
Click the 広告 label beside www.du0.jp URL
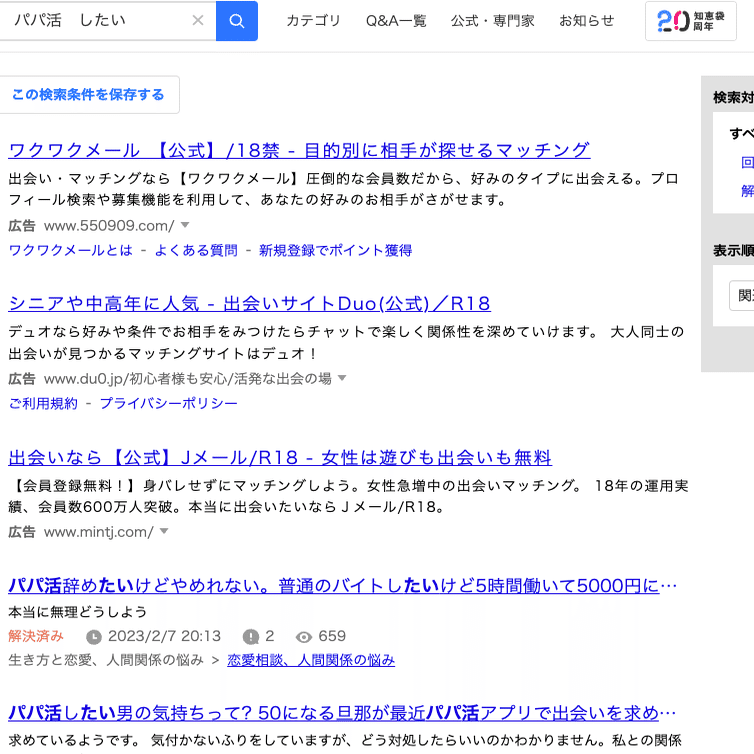pyautogui.click(x=22, y=378)
